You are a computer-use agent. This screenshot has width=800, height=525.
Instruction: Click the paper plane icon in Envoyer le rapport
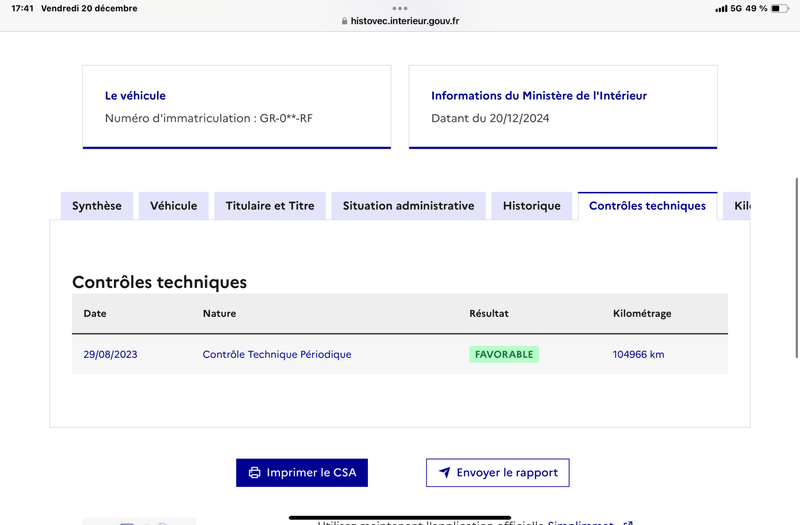[445, 472]
